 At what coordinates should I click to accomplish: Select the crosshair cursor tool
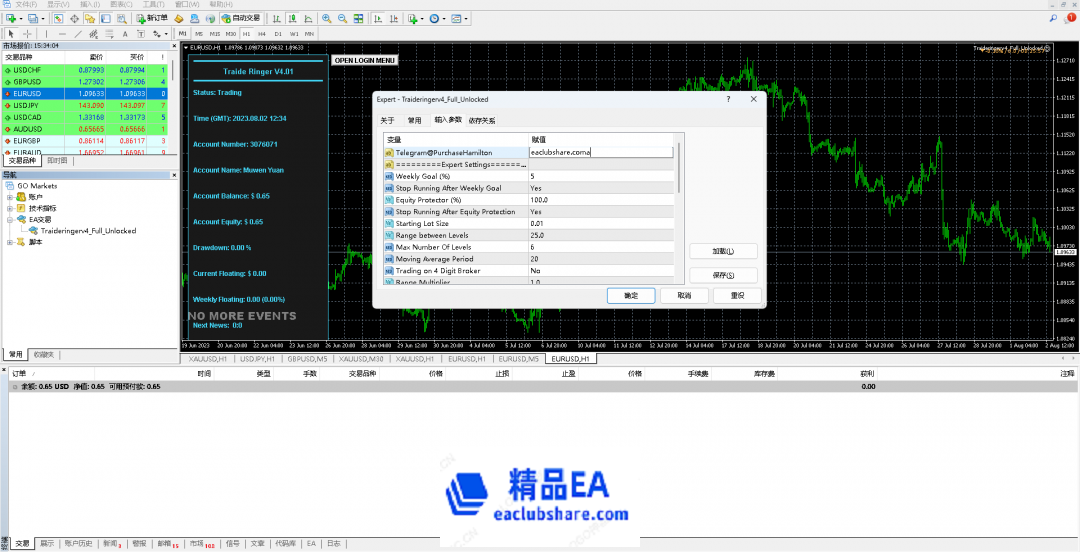tap(25, 33)
